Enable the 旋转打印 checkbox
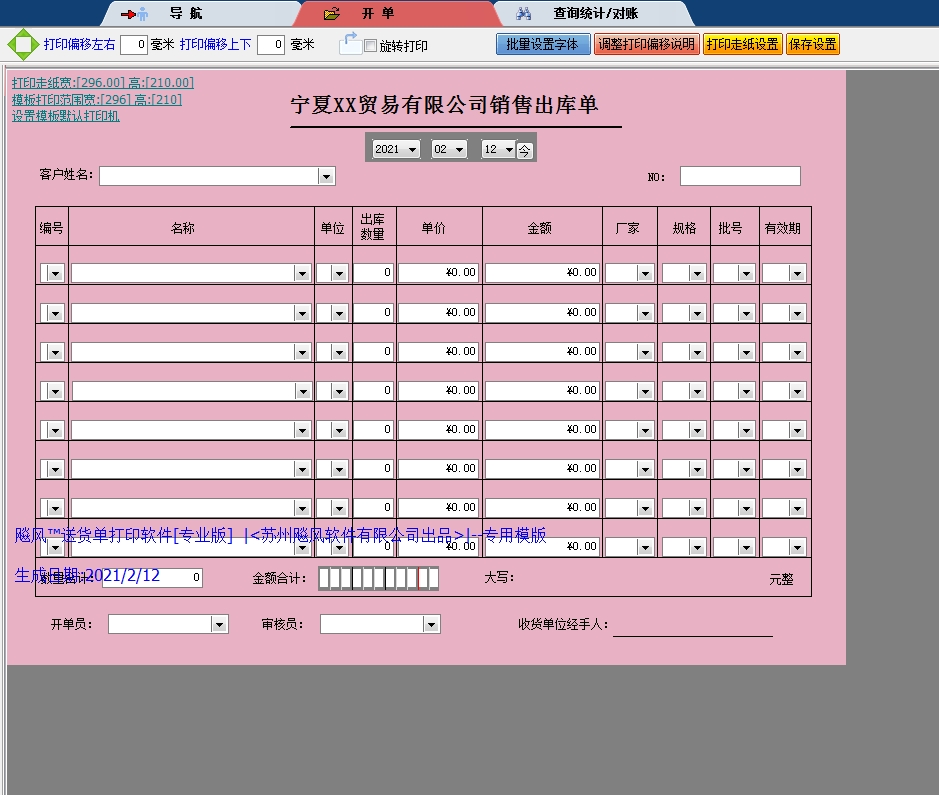939x795 pixels. pyautogui.click(x=370, y=46)
